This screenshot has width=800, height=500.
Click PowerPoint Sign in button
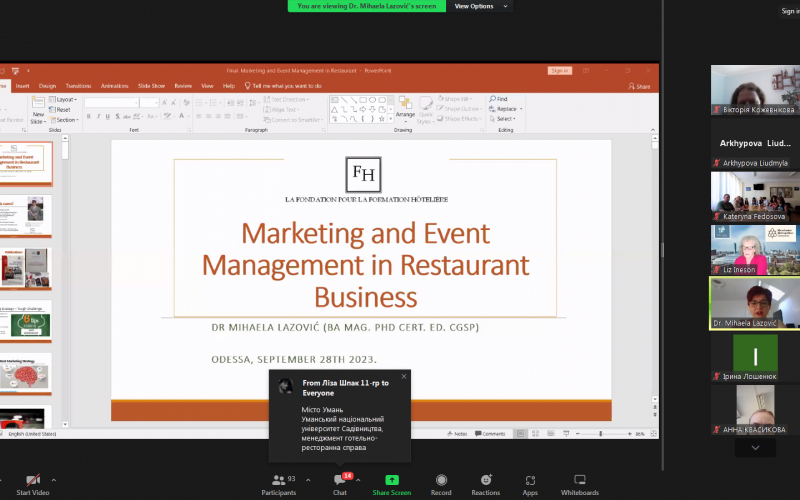coord(560,71)
